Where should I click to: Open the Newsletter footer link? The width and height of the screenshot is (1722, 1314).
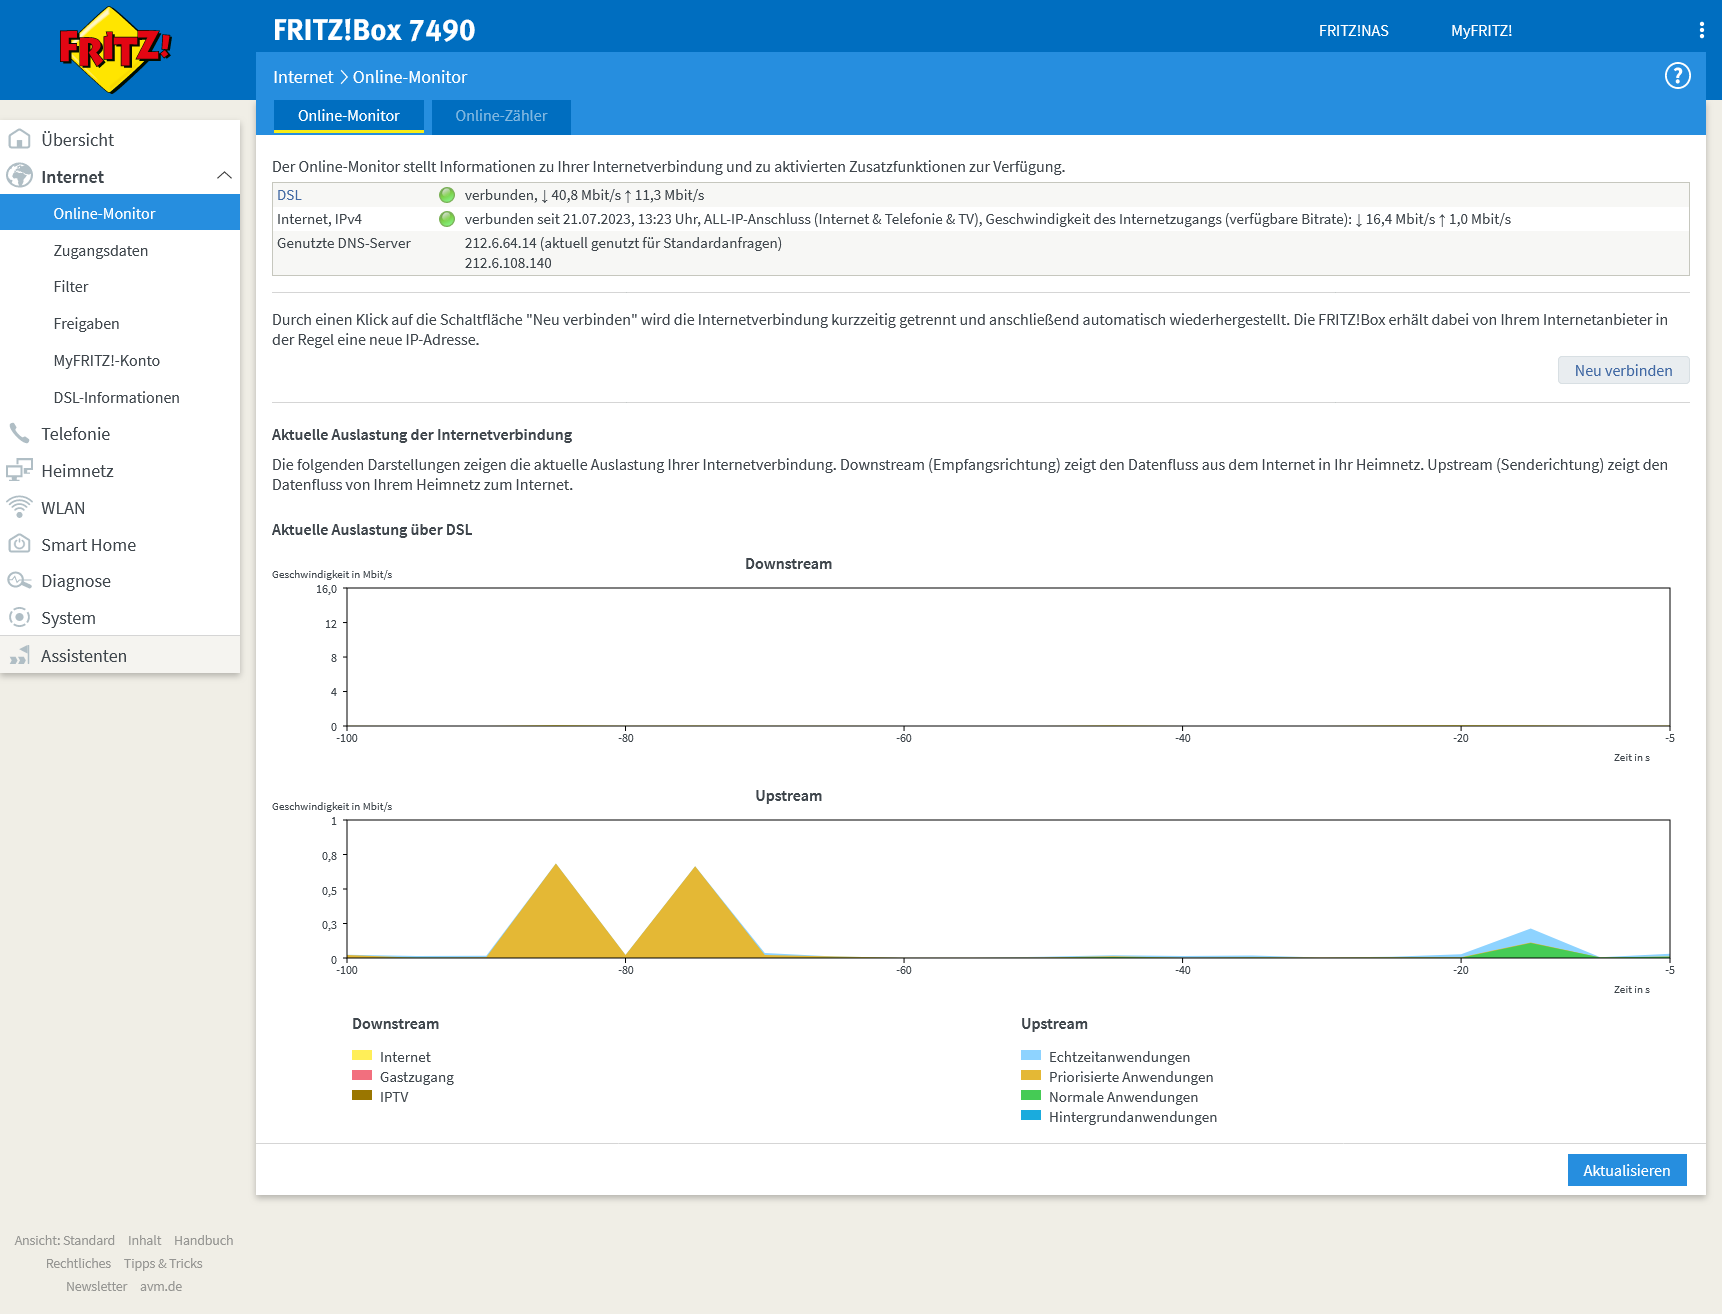coord(97,1286)
